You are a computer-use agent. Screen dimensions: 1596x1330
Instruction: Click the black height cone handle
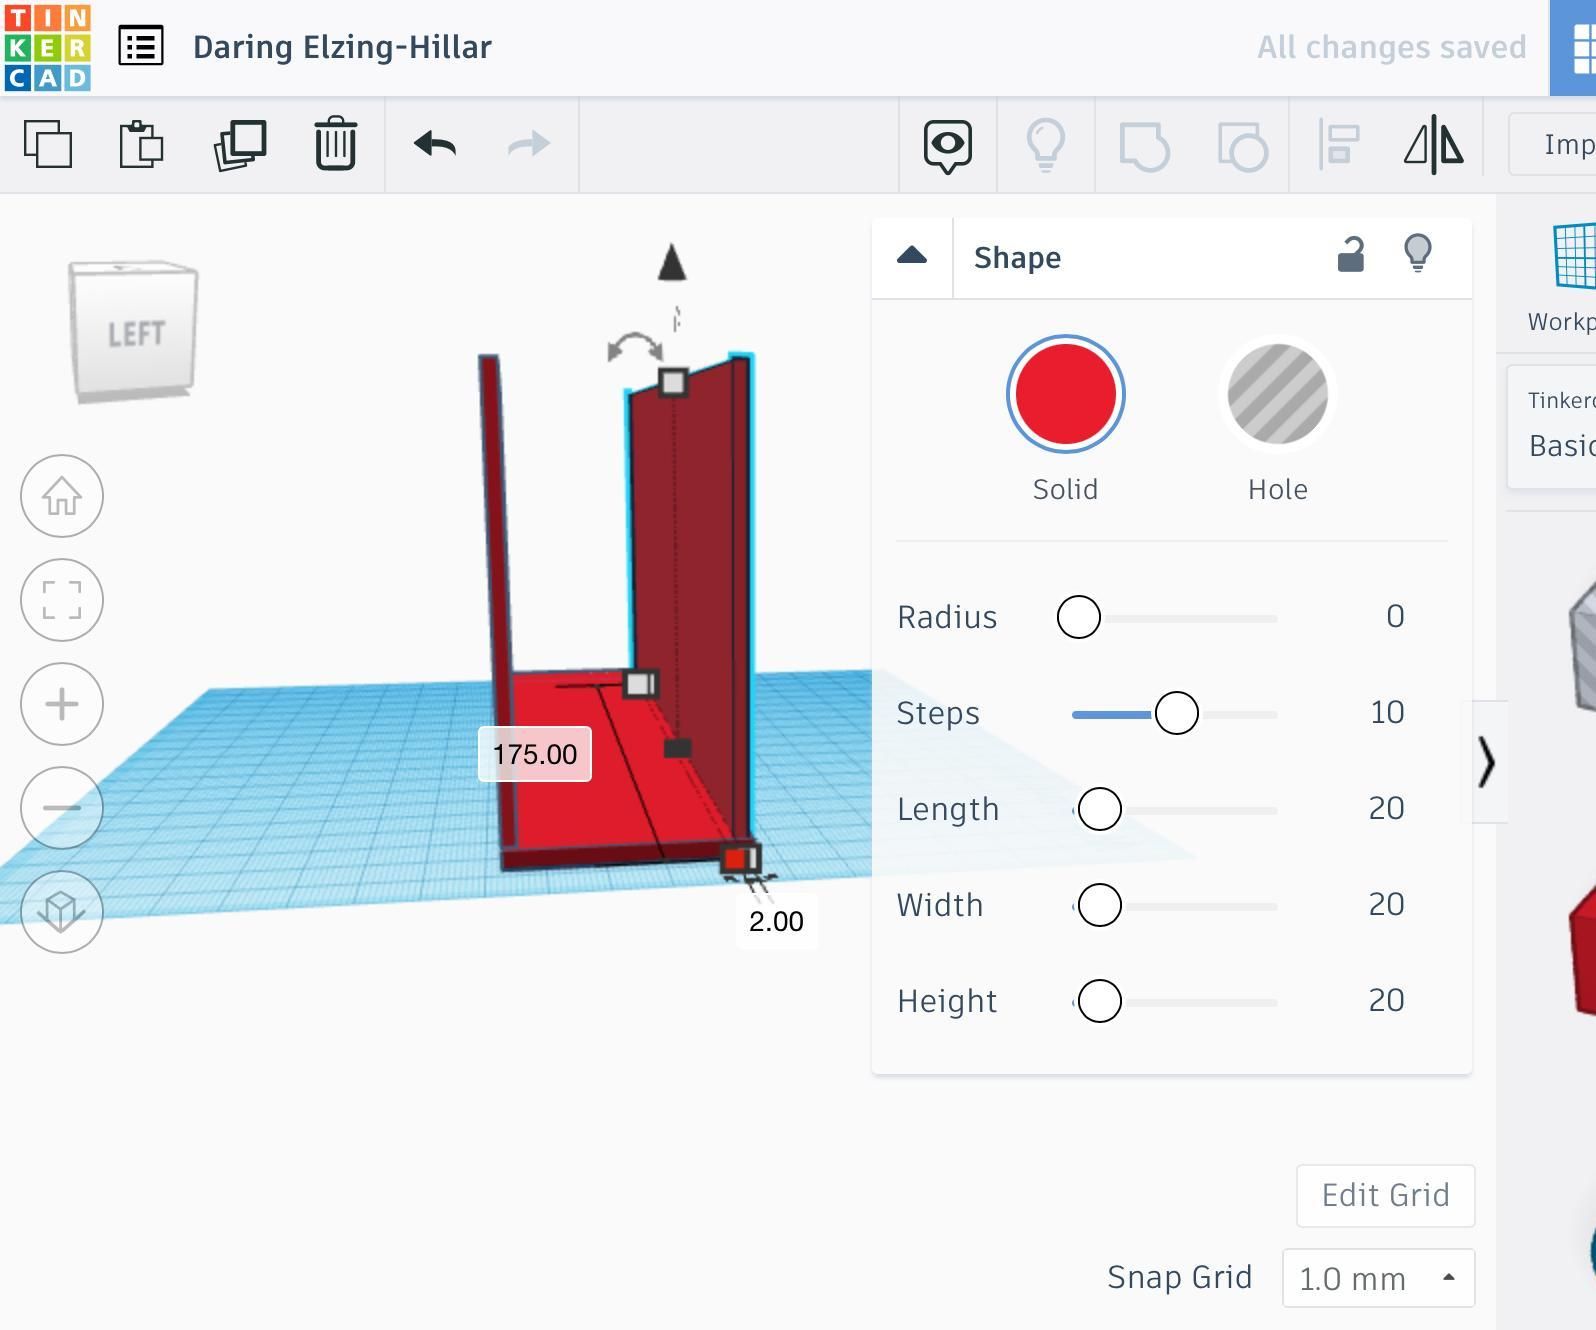tap(672, 262)
